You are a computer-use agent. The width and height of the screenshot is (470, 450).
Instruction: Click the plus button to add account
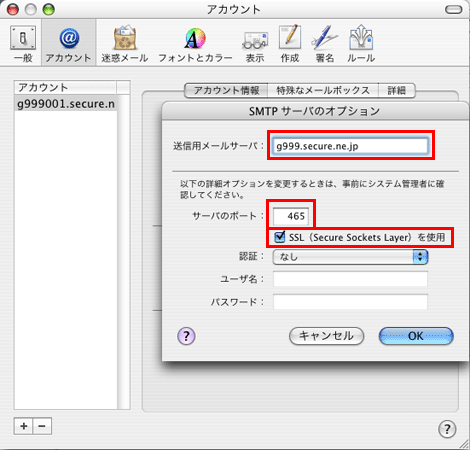(x=23, y=426)
